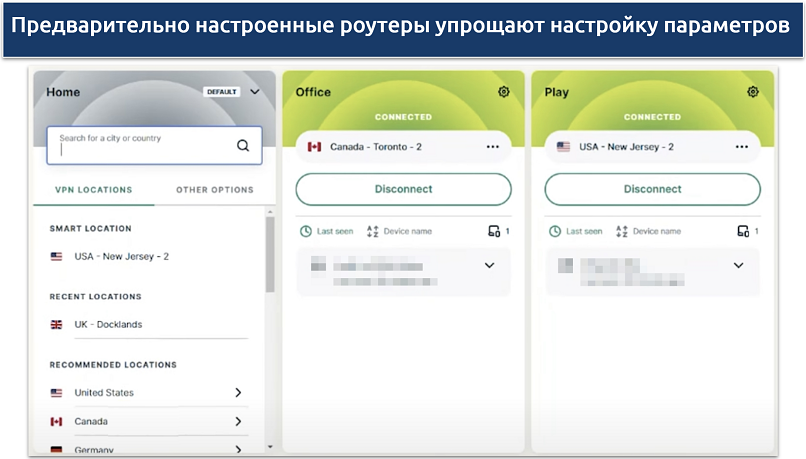806x459 pixels.
Task: Expand United States locations list
Action: 238,393
